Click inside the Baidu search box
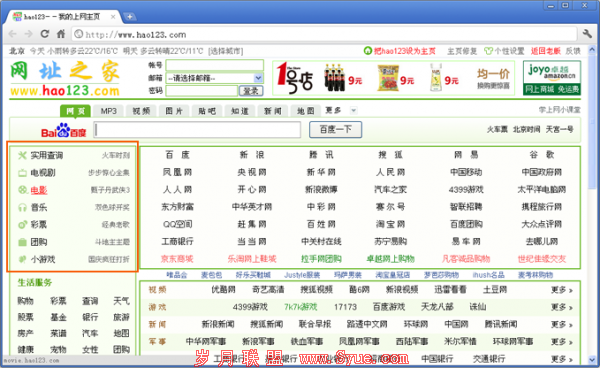Viewport: 600px width, 368px height. (x=197, y=130)
